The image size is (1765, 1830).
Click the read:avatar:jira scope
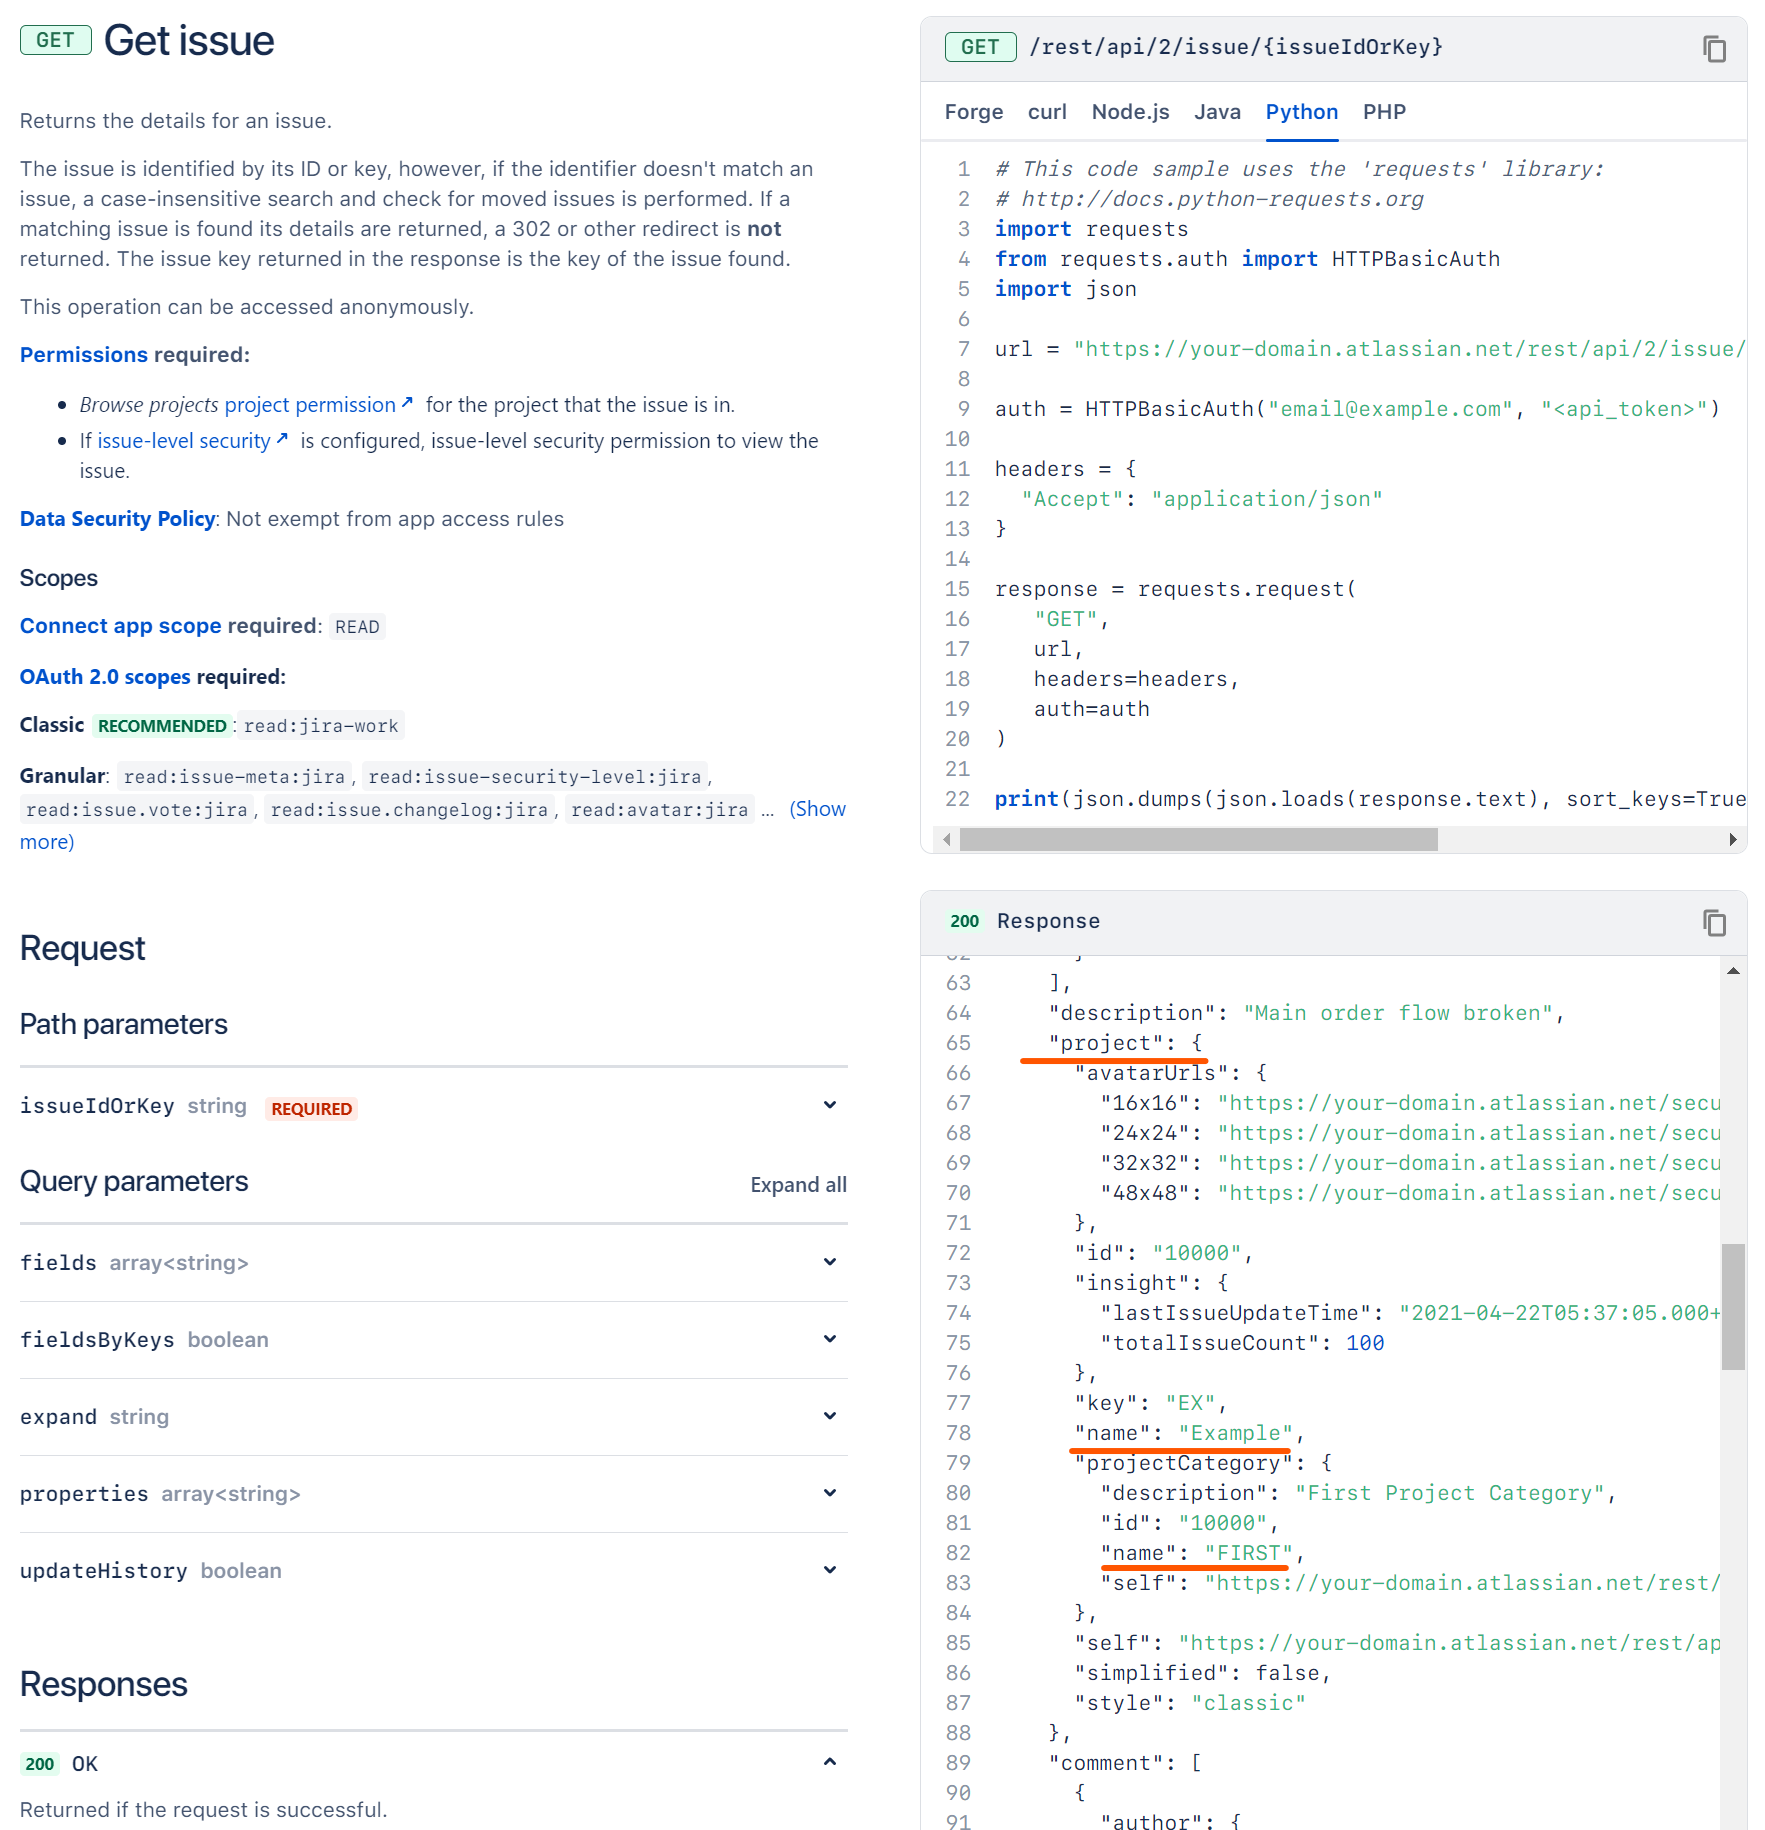[659, 810]
